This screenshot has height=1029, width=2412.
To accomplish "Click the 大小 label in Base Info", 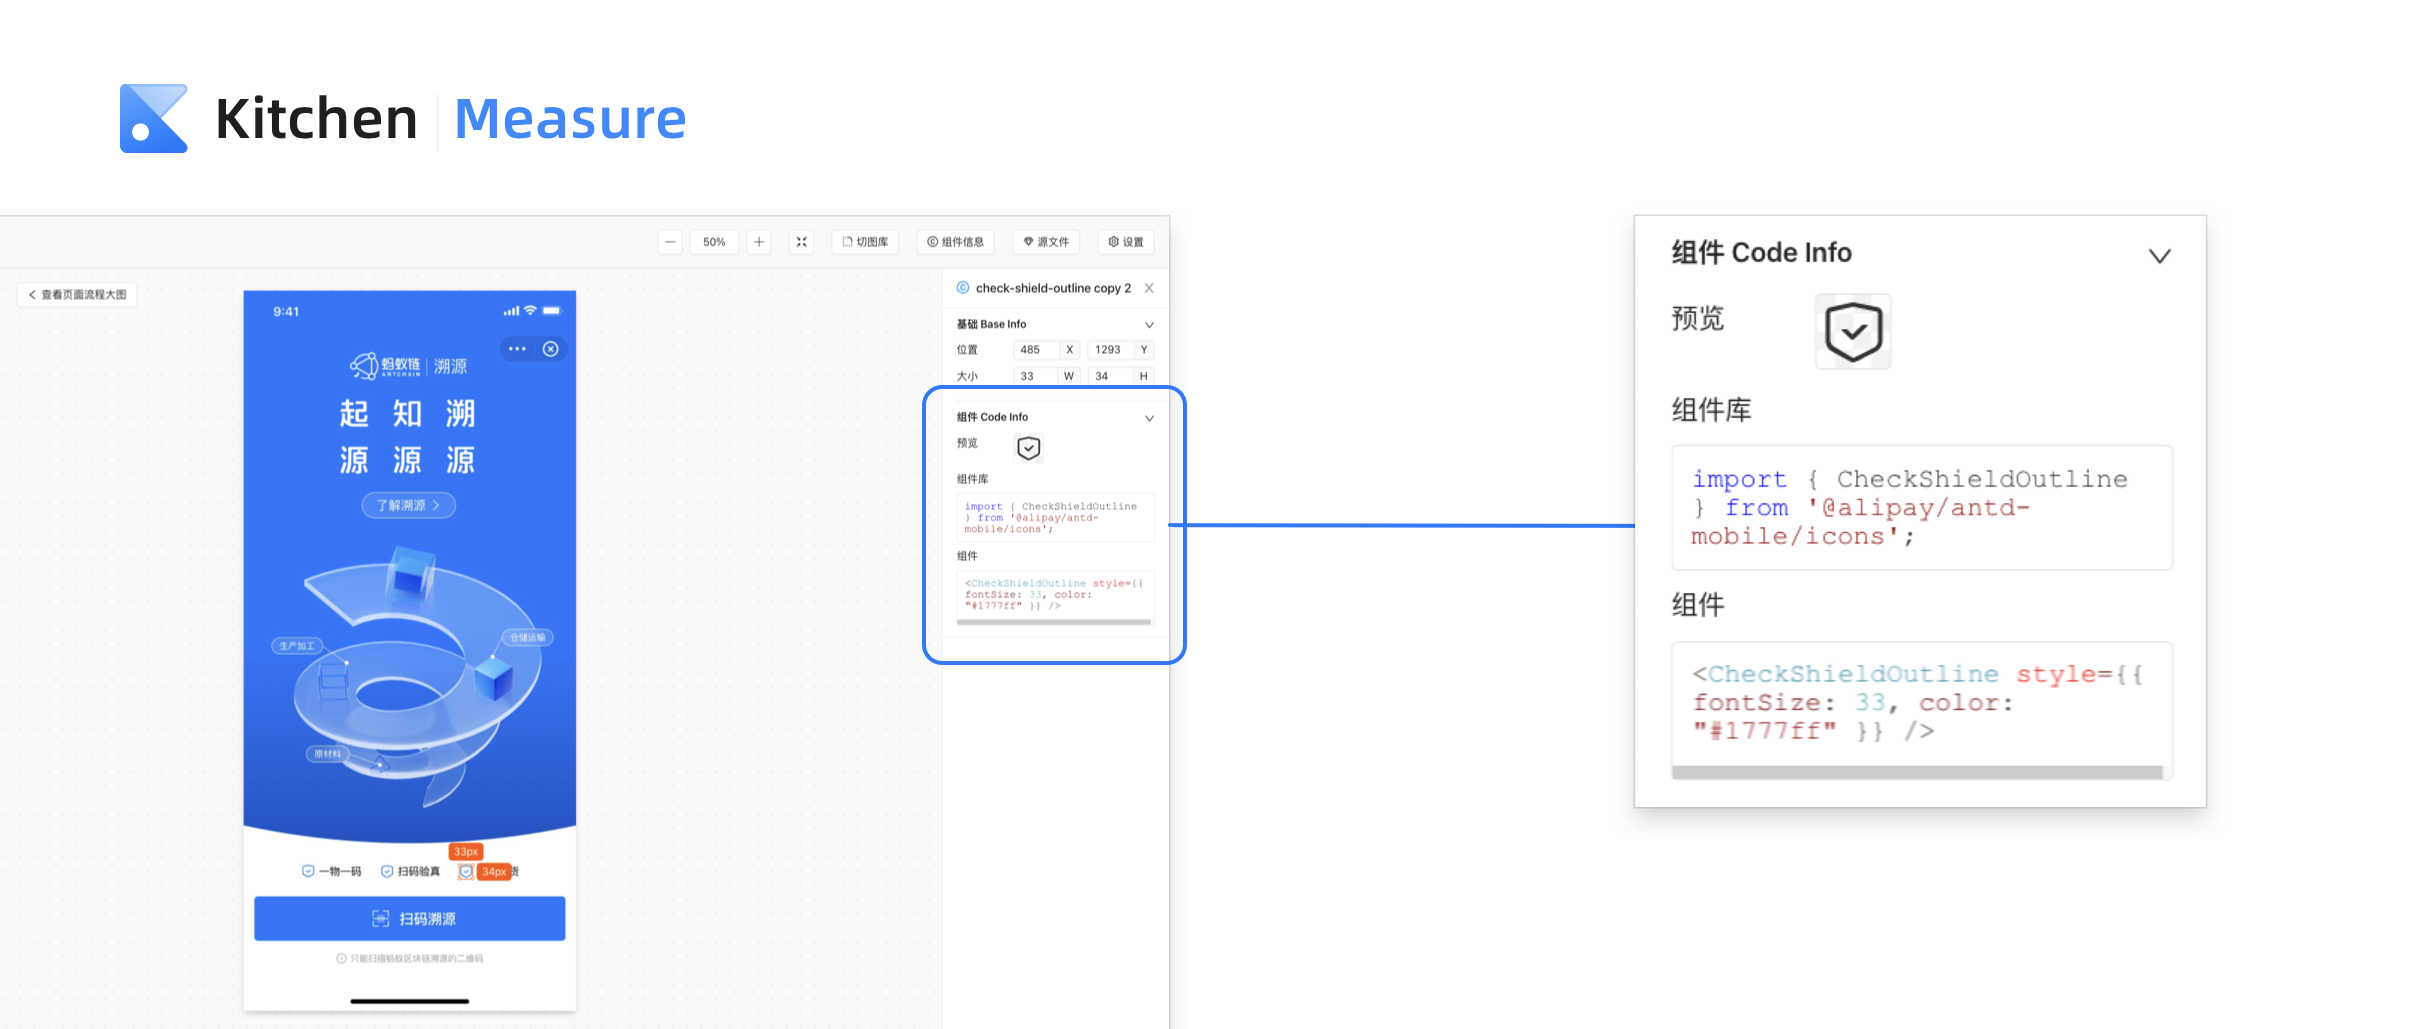I will 967,377.
